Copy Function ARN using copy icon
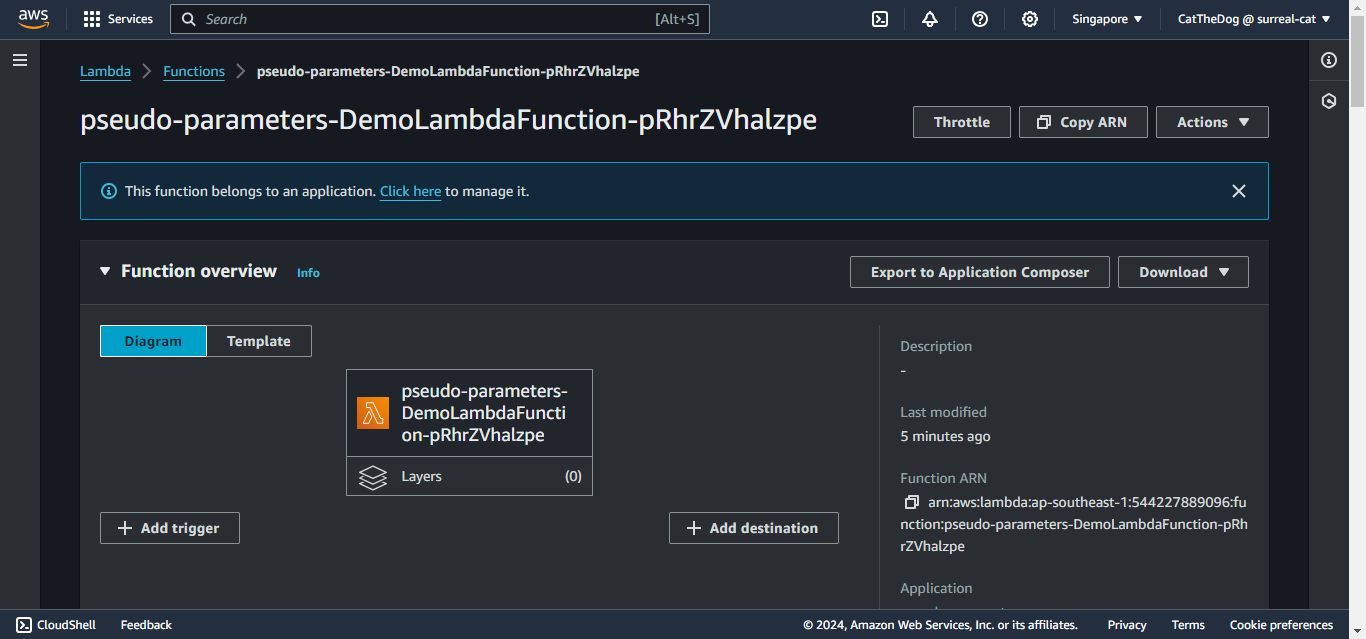Image resolution: width=1366 pixels, height=639 pixels. (x=911, y=502)
